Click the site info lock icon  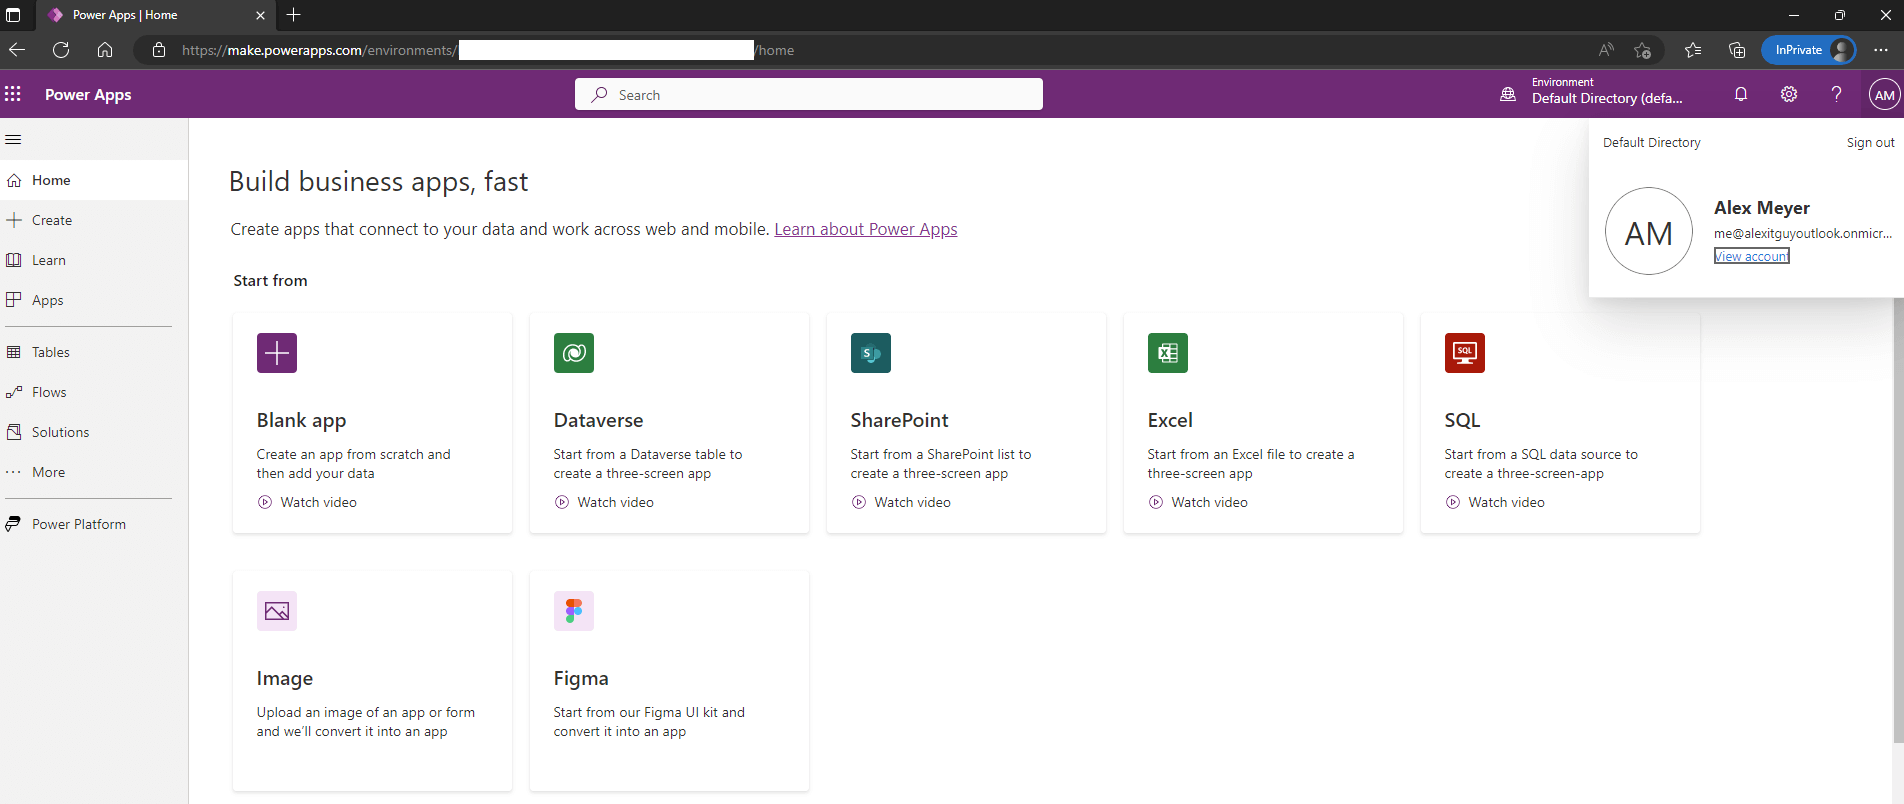(x=158, y=50)
